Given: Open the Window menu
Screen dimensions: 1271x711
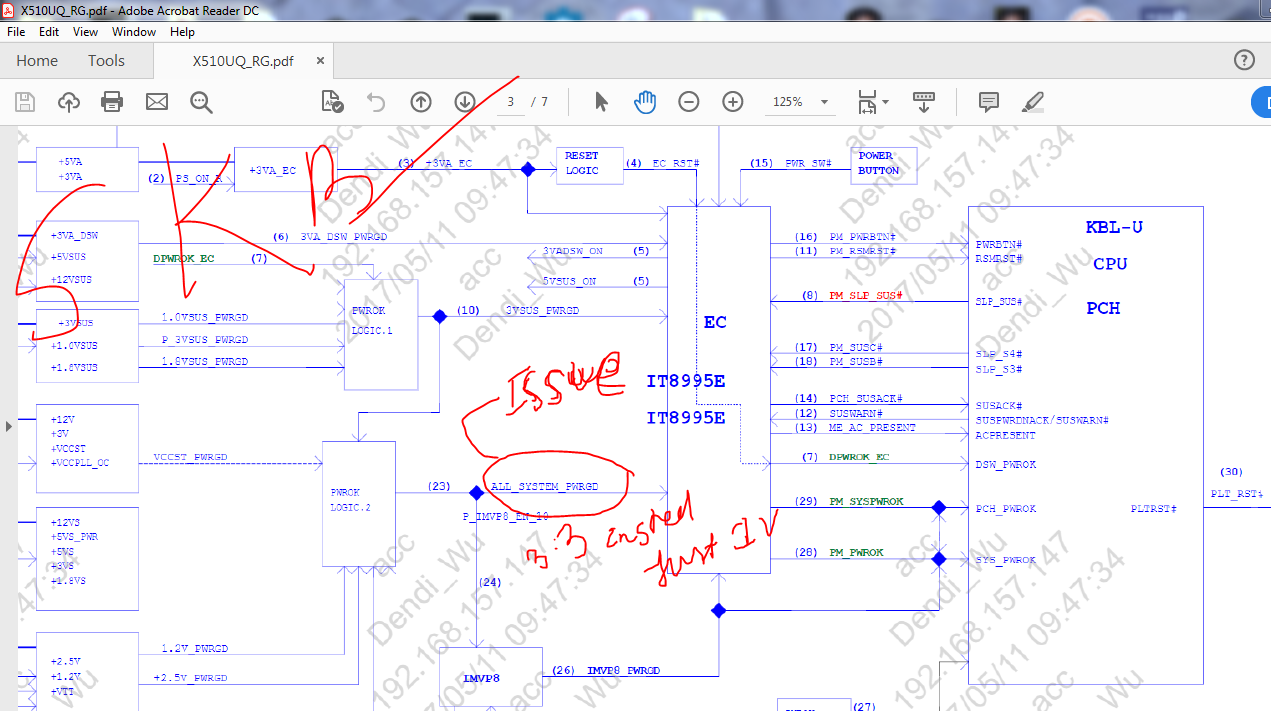Looking at the screenshot, I should 134,32.
